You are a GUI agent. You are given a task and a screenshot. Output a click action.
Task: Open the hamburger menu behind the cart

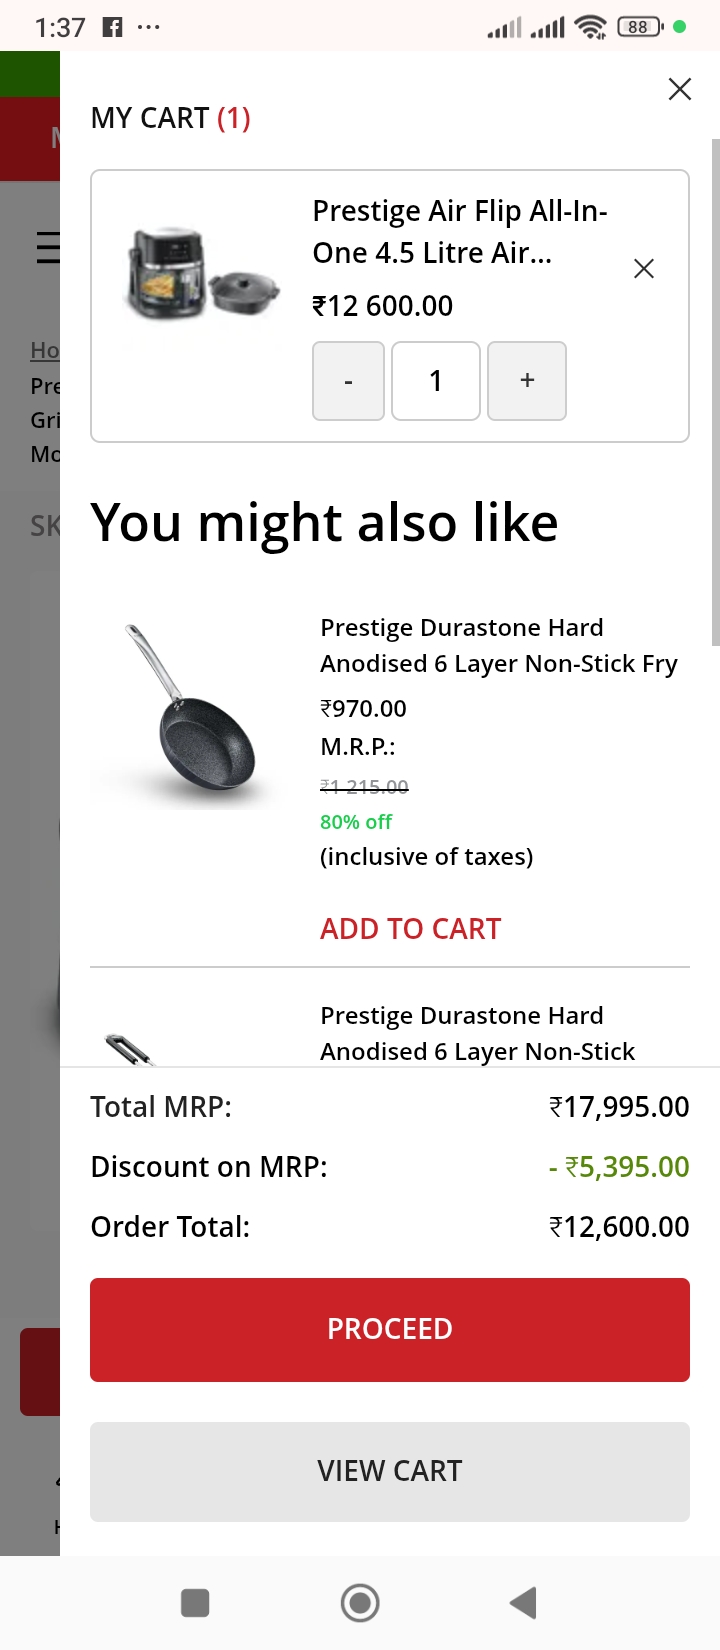point(47,247)
